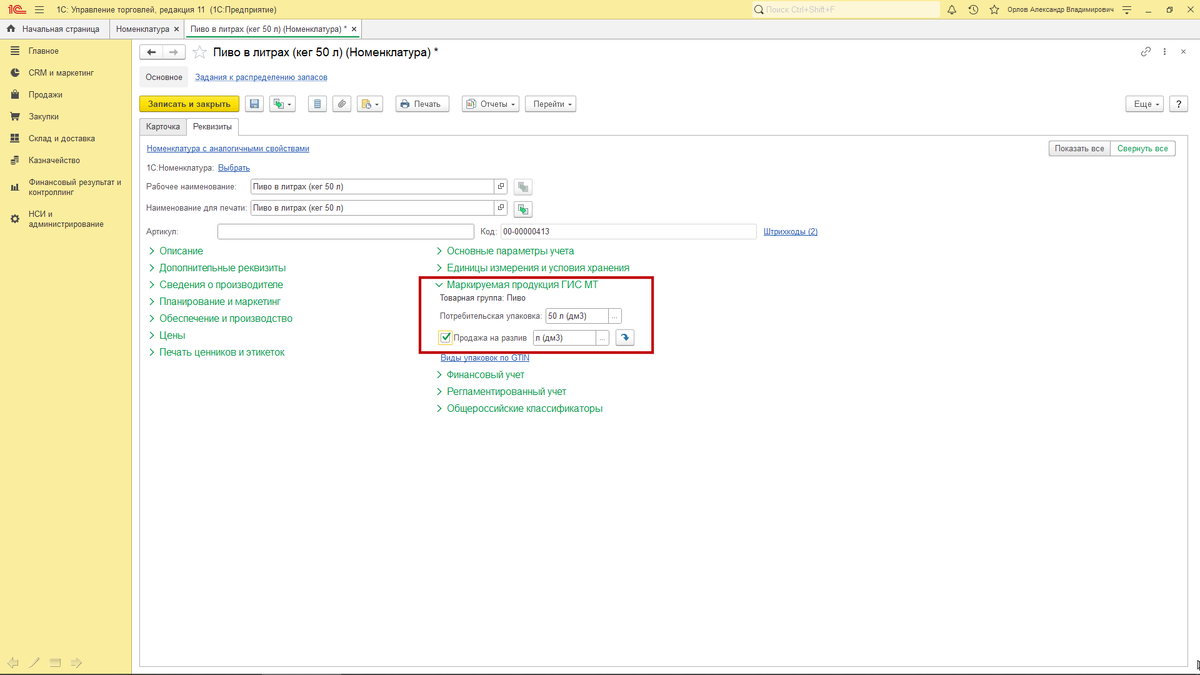
Task: Open the create-based-on icon dropdown
Action: [x=283, y=104]
